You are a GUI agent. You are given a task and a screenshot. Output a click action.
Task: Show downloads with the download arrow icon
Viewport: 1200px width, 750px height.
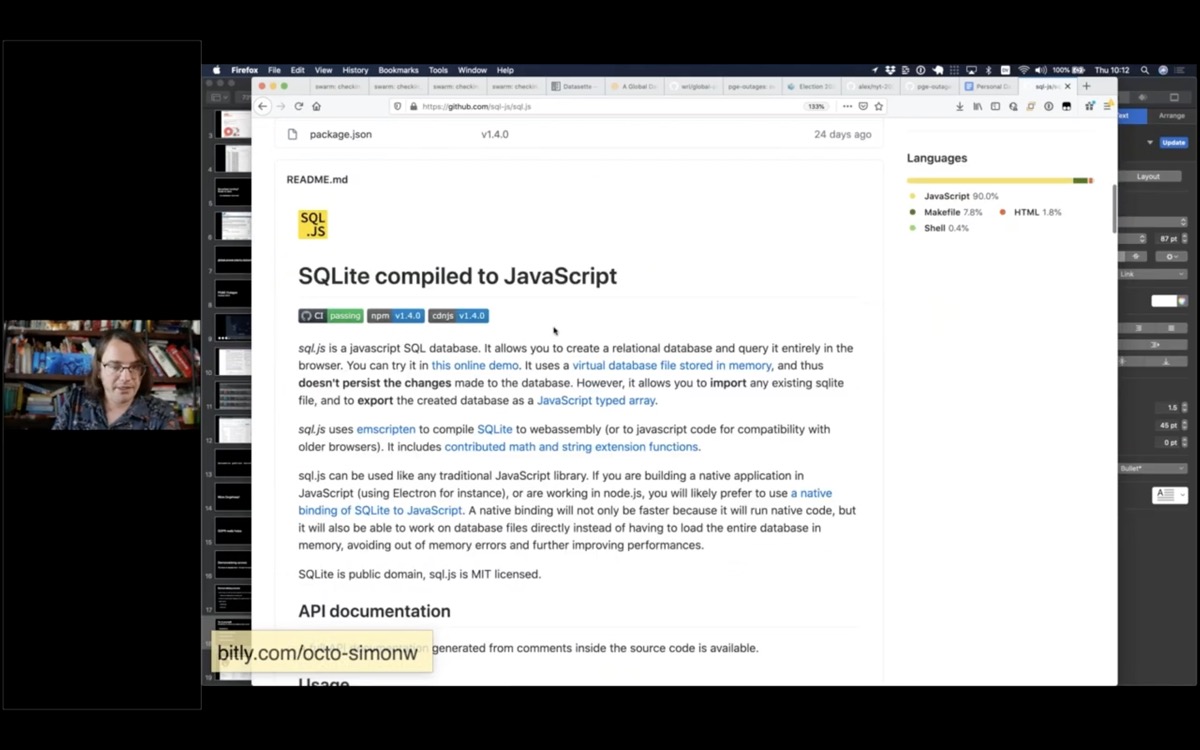click(960, 106)
